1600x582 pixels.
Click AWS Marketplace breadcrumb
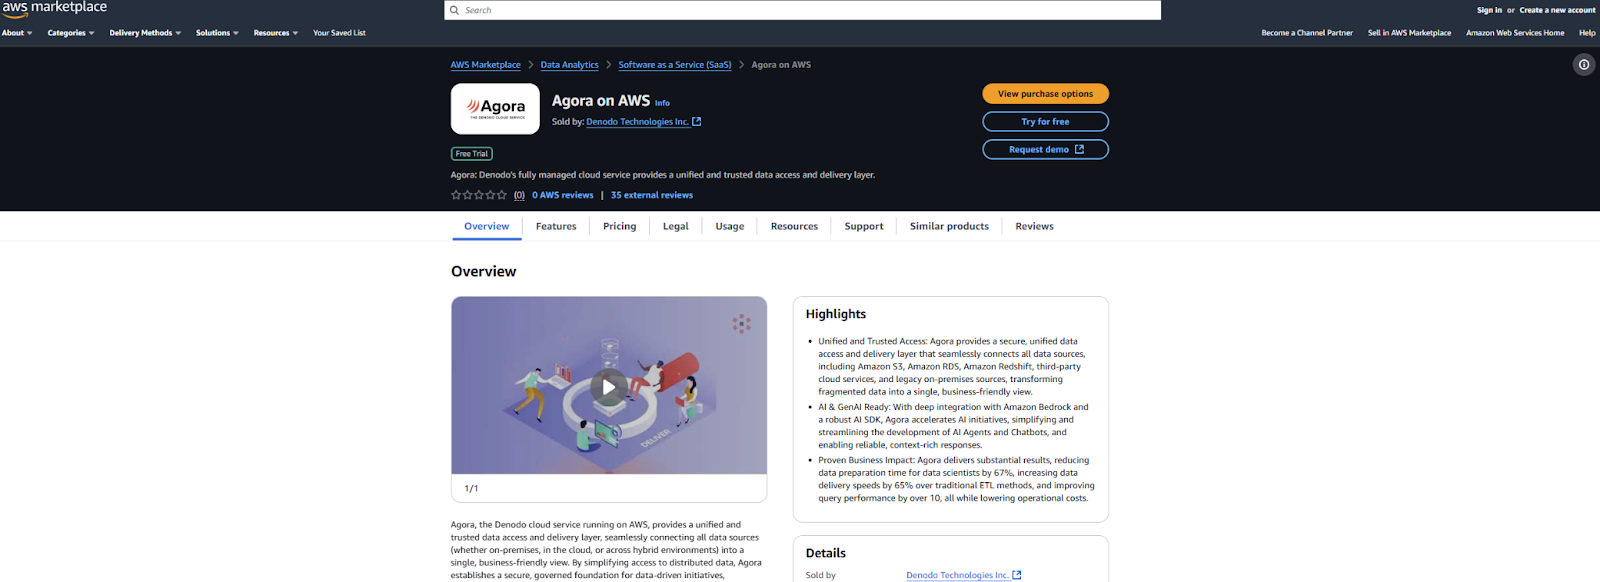(485, 65)
